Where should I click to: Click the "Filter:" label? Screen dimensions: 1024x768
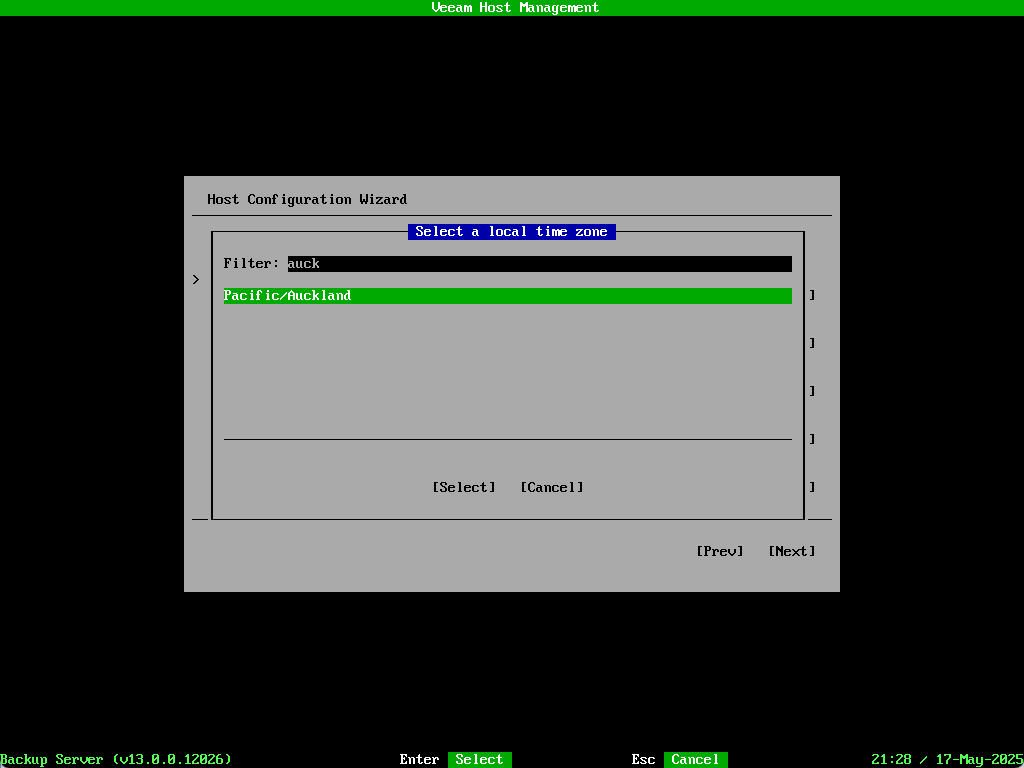click(251, 264)
